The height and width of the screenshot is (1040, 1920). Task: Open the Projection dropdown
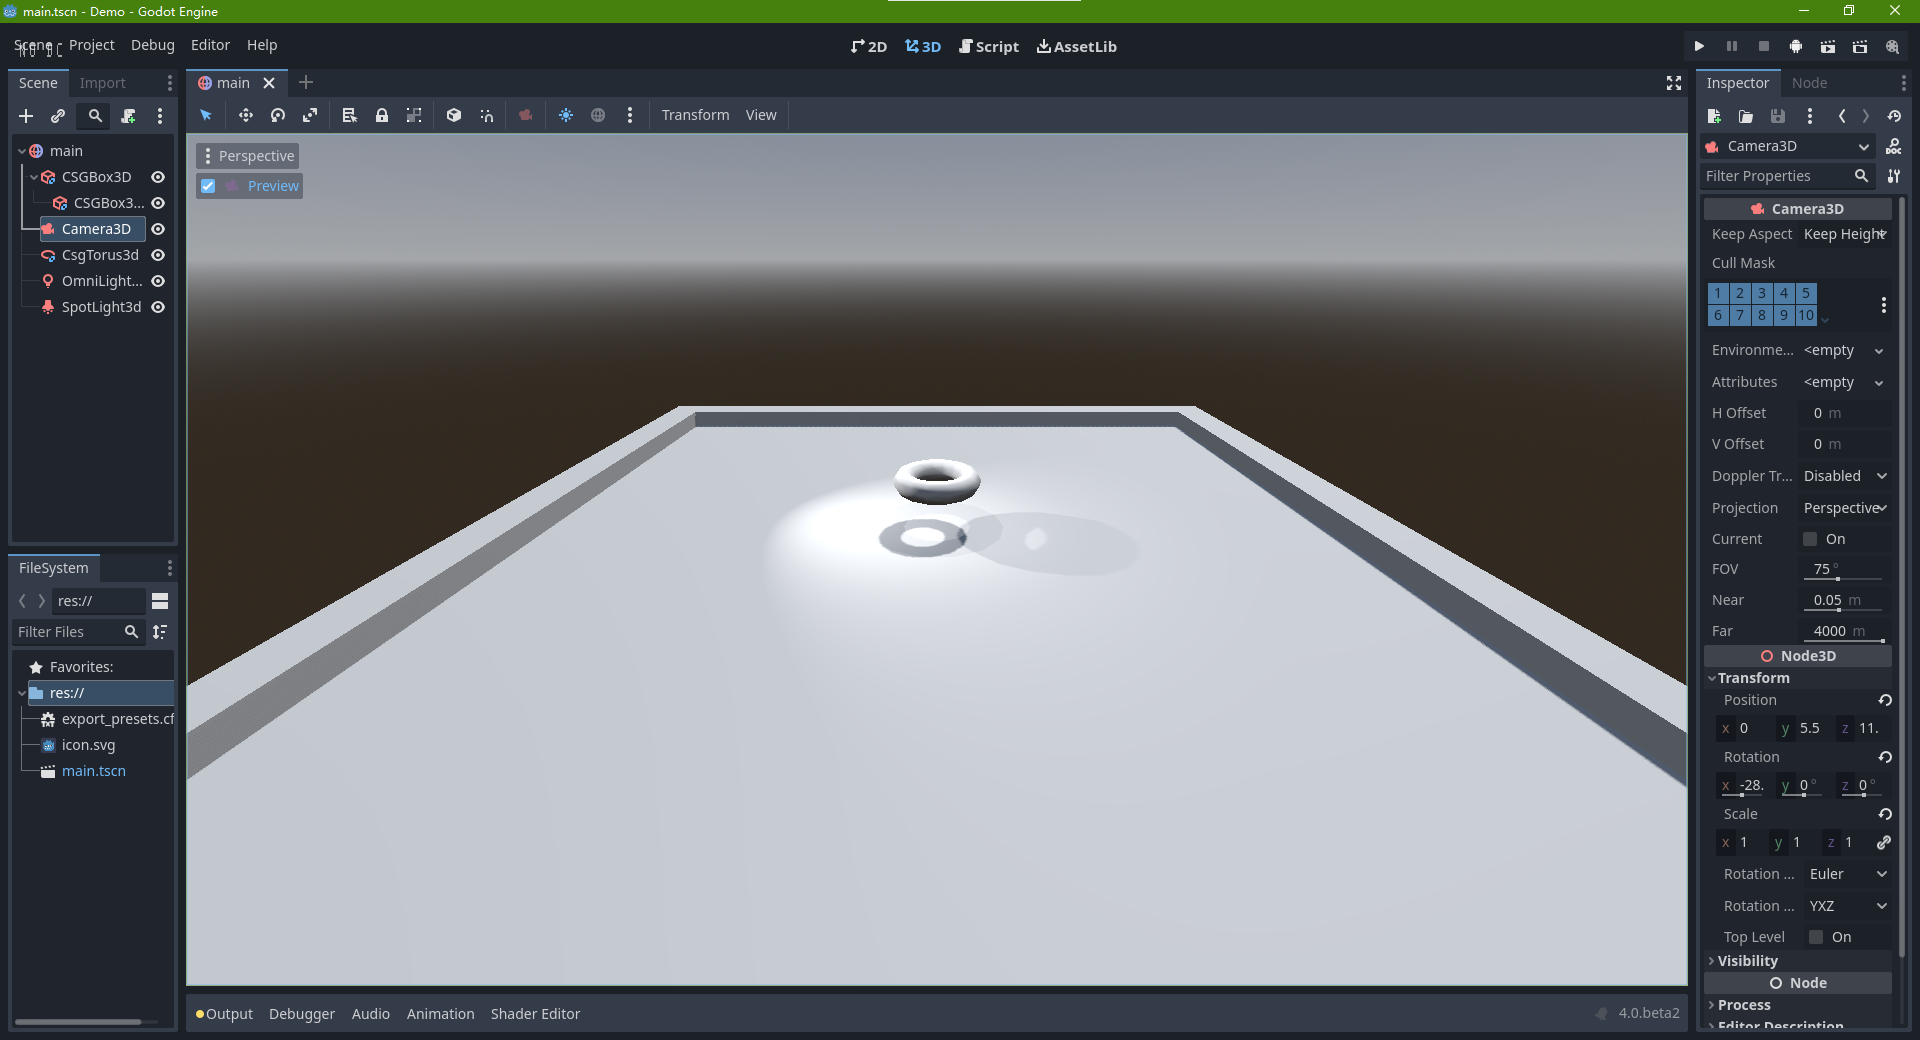coord(1844,508)
